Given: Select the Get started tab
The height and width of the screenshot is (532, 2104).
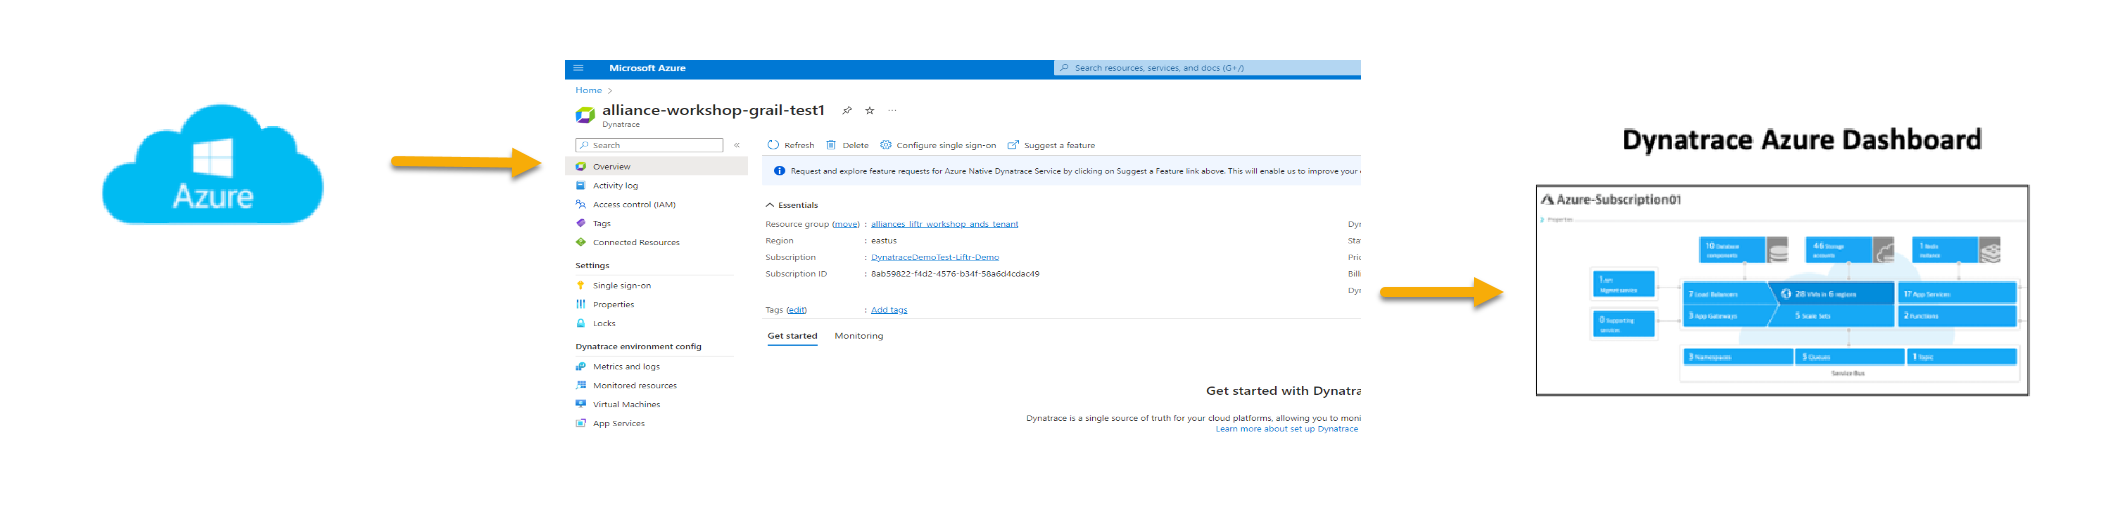Looking at the screenshot, I should (x=792, y=336).
